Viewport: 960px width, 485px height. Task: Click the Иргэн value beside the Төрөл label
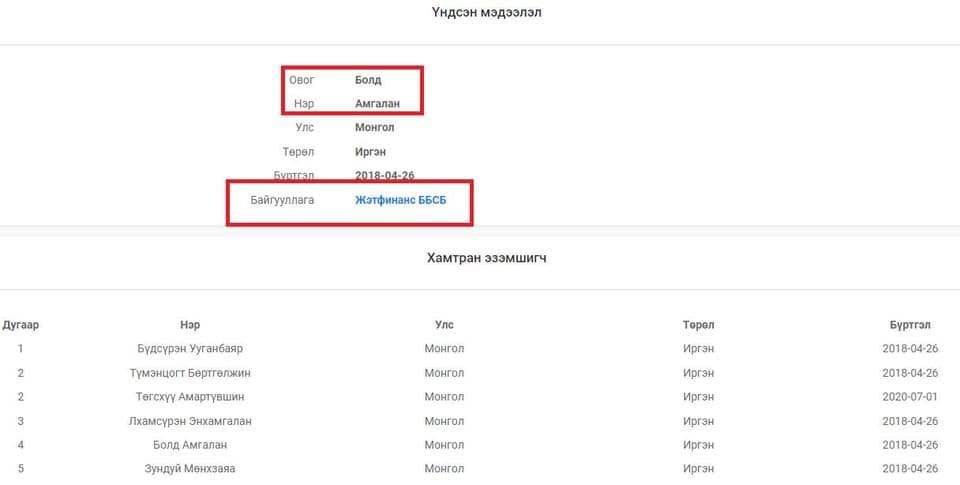click(373, 152)
